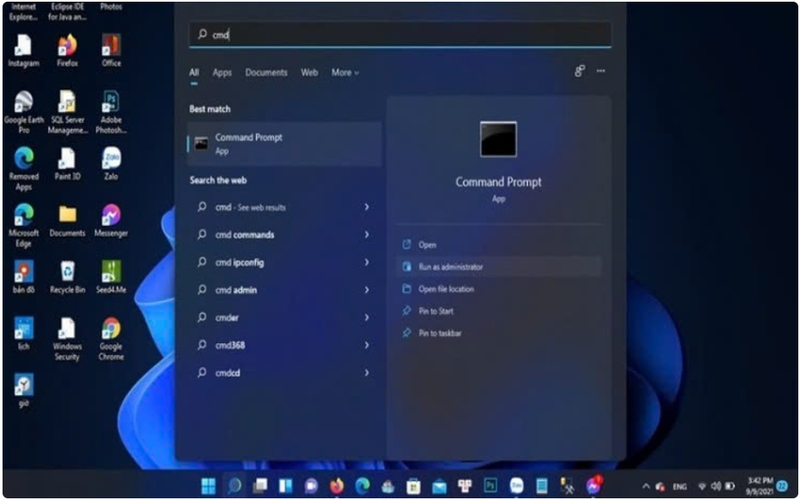Image resolution: width=800 pixels, height=500 pixels.
Task: Open the Command Prompt best match result
Action: [x=284, y=144]
